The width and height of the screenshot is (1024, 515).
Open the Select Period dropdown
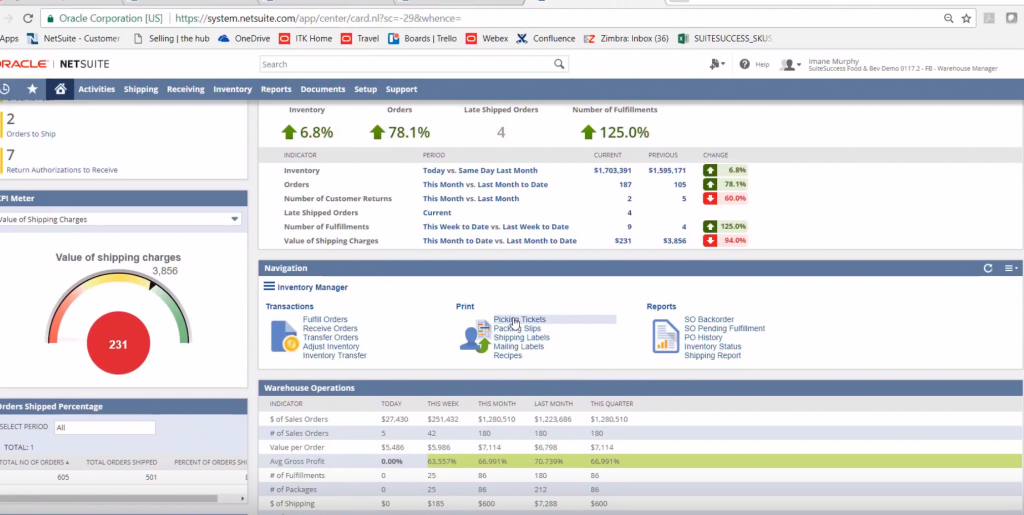pos(104,428)
